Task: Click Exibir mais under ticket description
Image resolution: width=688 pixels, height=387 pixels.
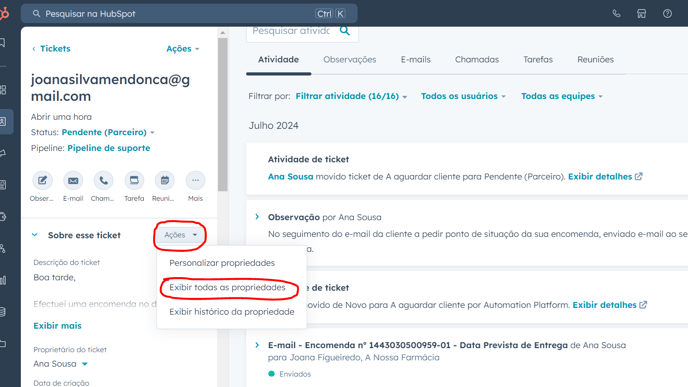Action: [x=57, y=326]
